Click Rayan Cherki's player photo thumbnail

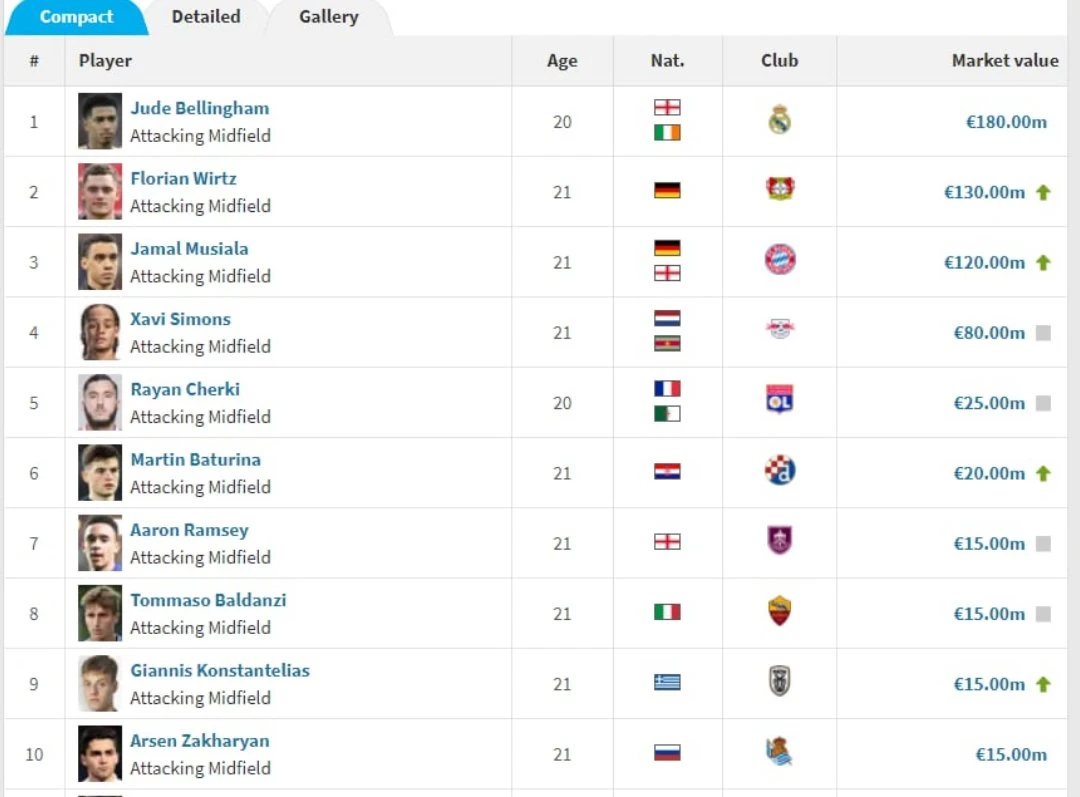(x=100, y=402)
